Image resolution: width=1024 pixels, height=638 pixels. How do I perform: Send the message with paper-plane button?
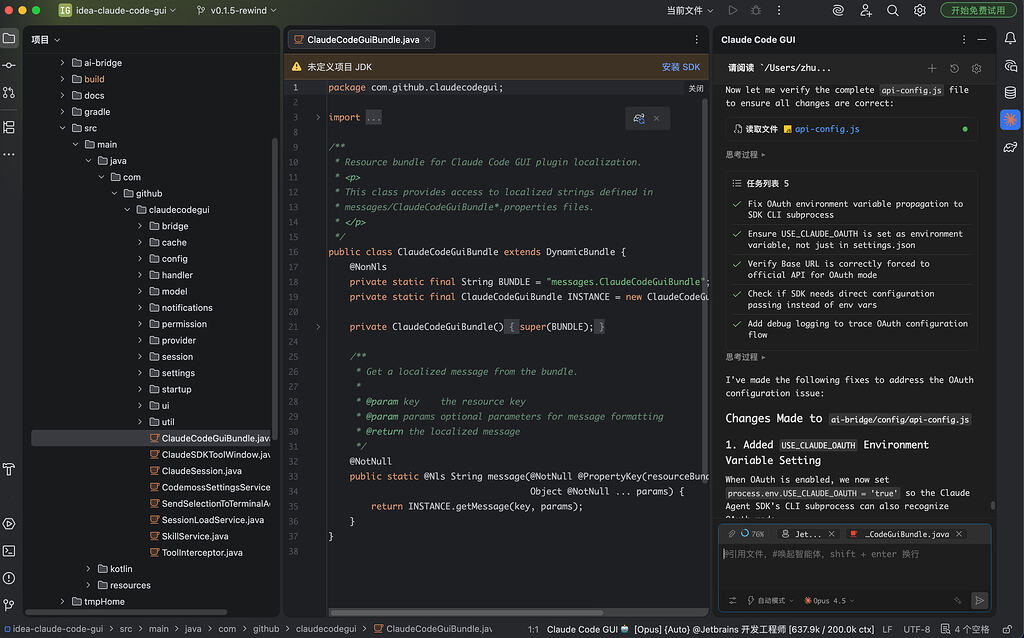click(980, 601)
